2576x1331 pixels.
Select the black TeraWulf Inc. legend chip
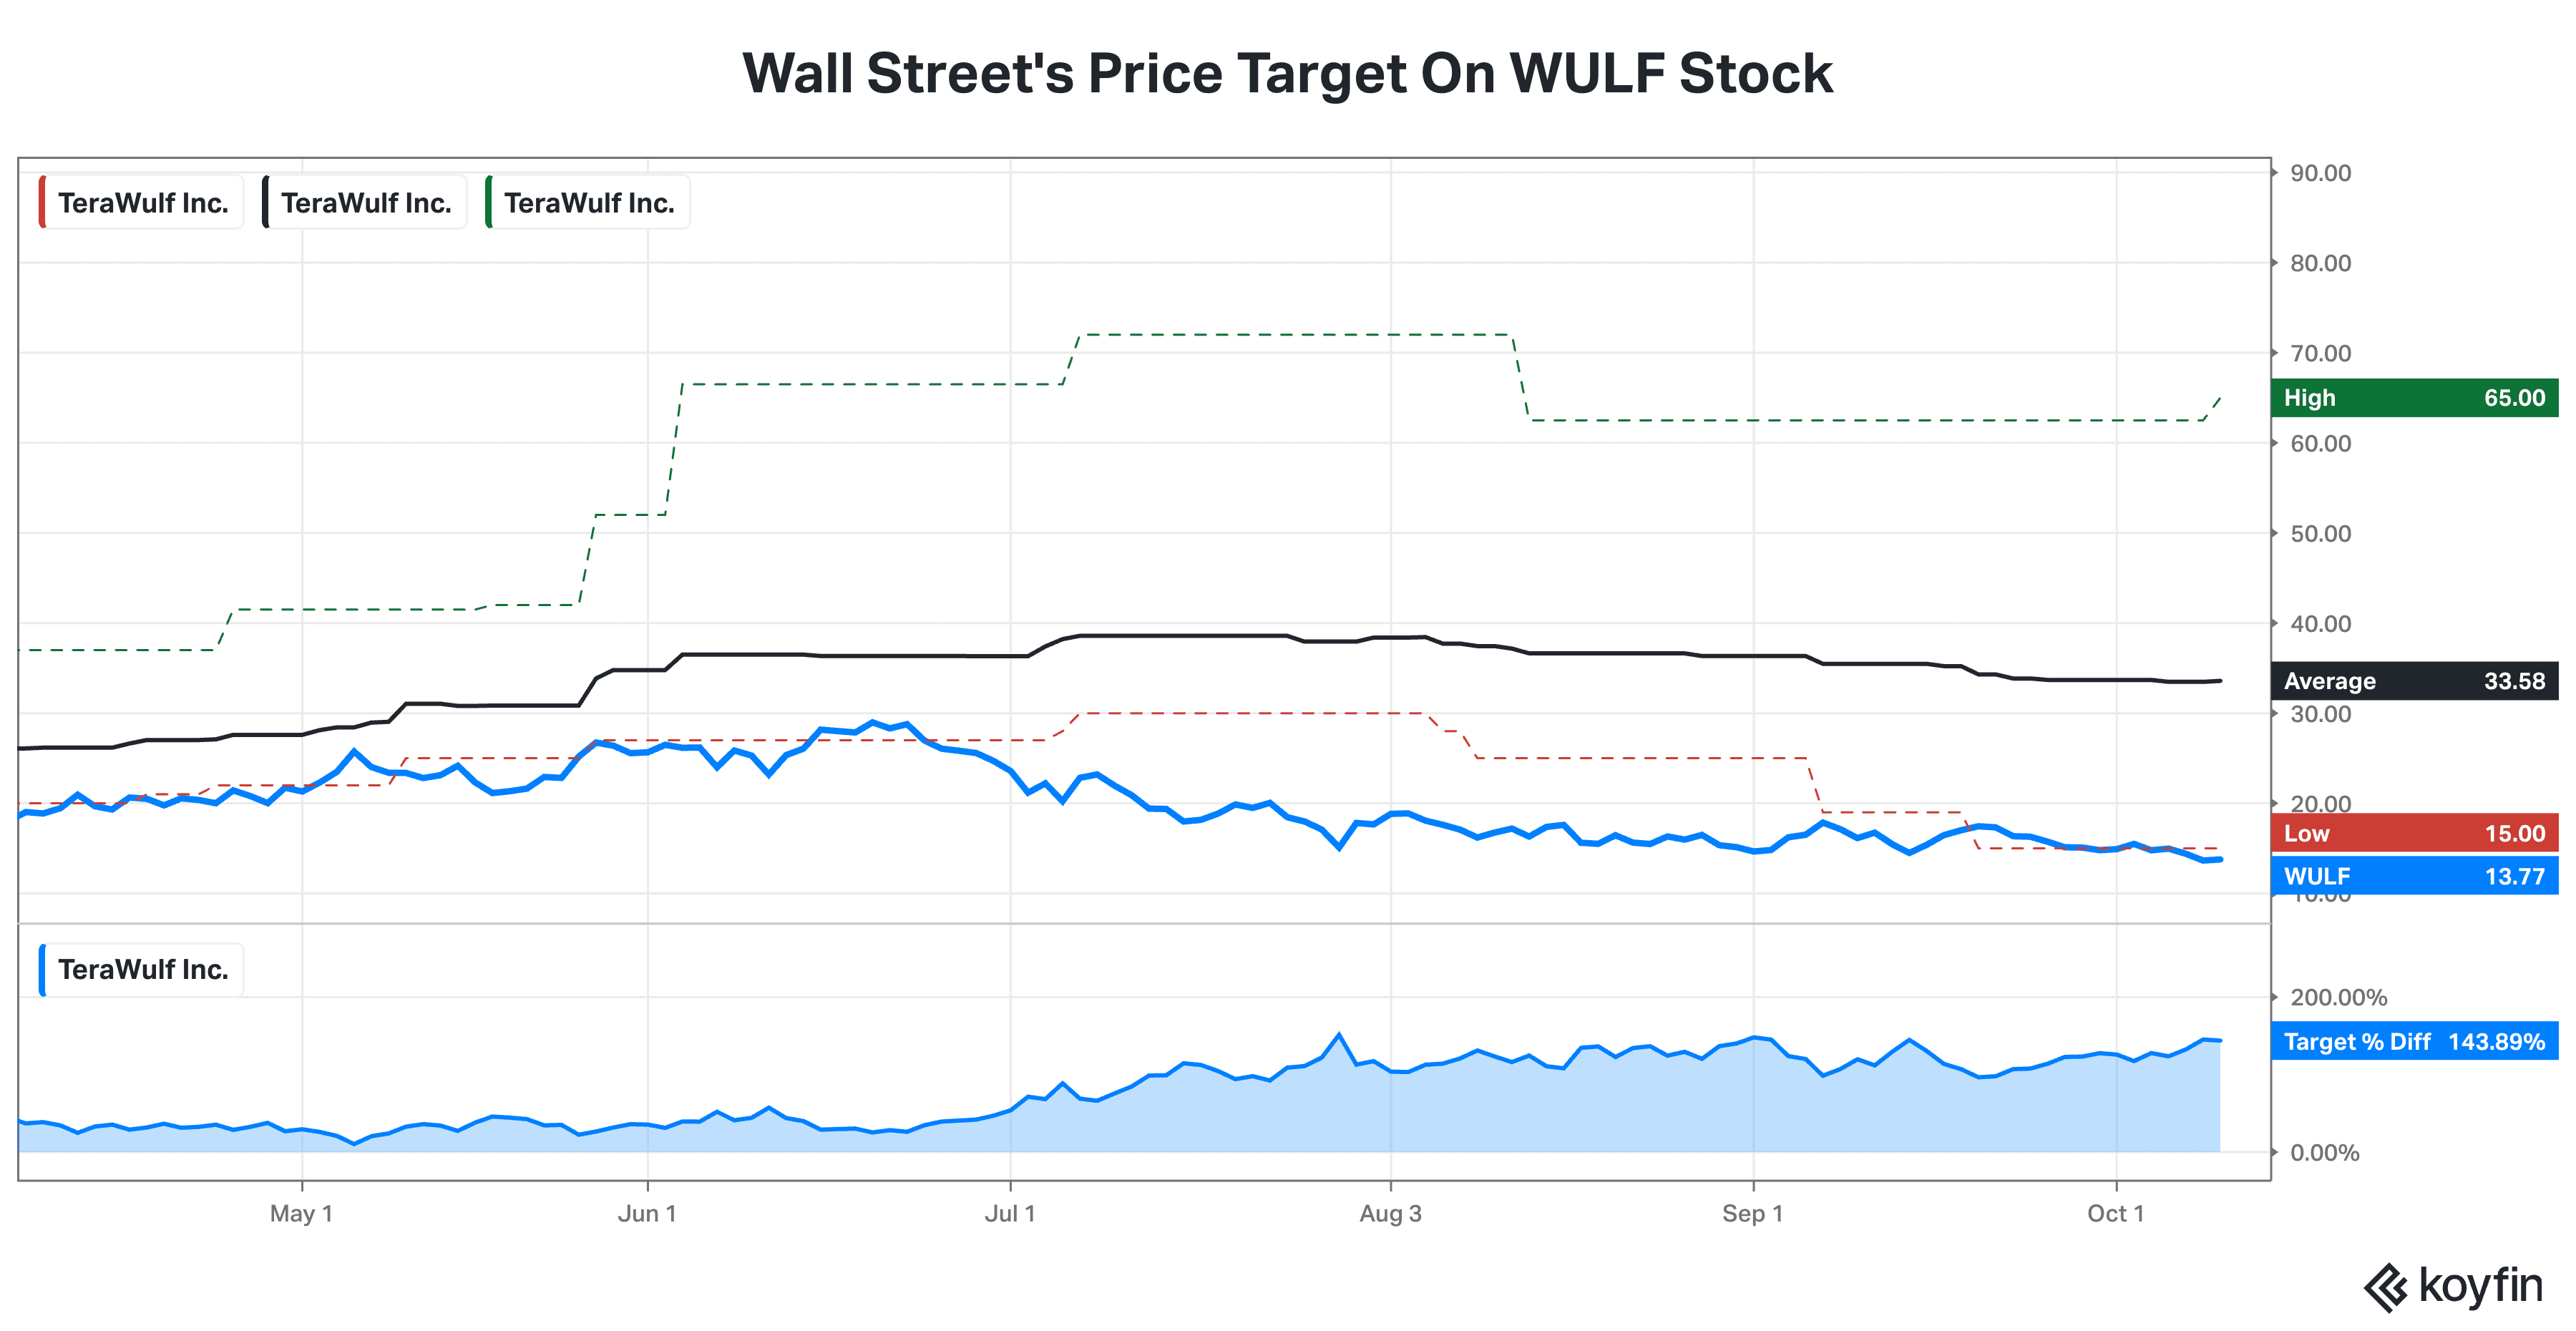tap(364, 202)
